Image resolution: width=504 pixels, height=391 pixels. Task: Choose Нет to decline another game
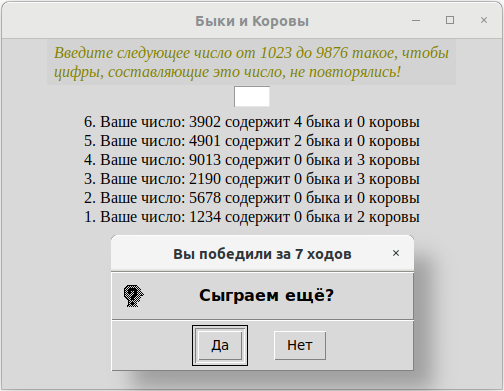300,345
